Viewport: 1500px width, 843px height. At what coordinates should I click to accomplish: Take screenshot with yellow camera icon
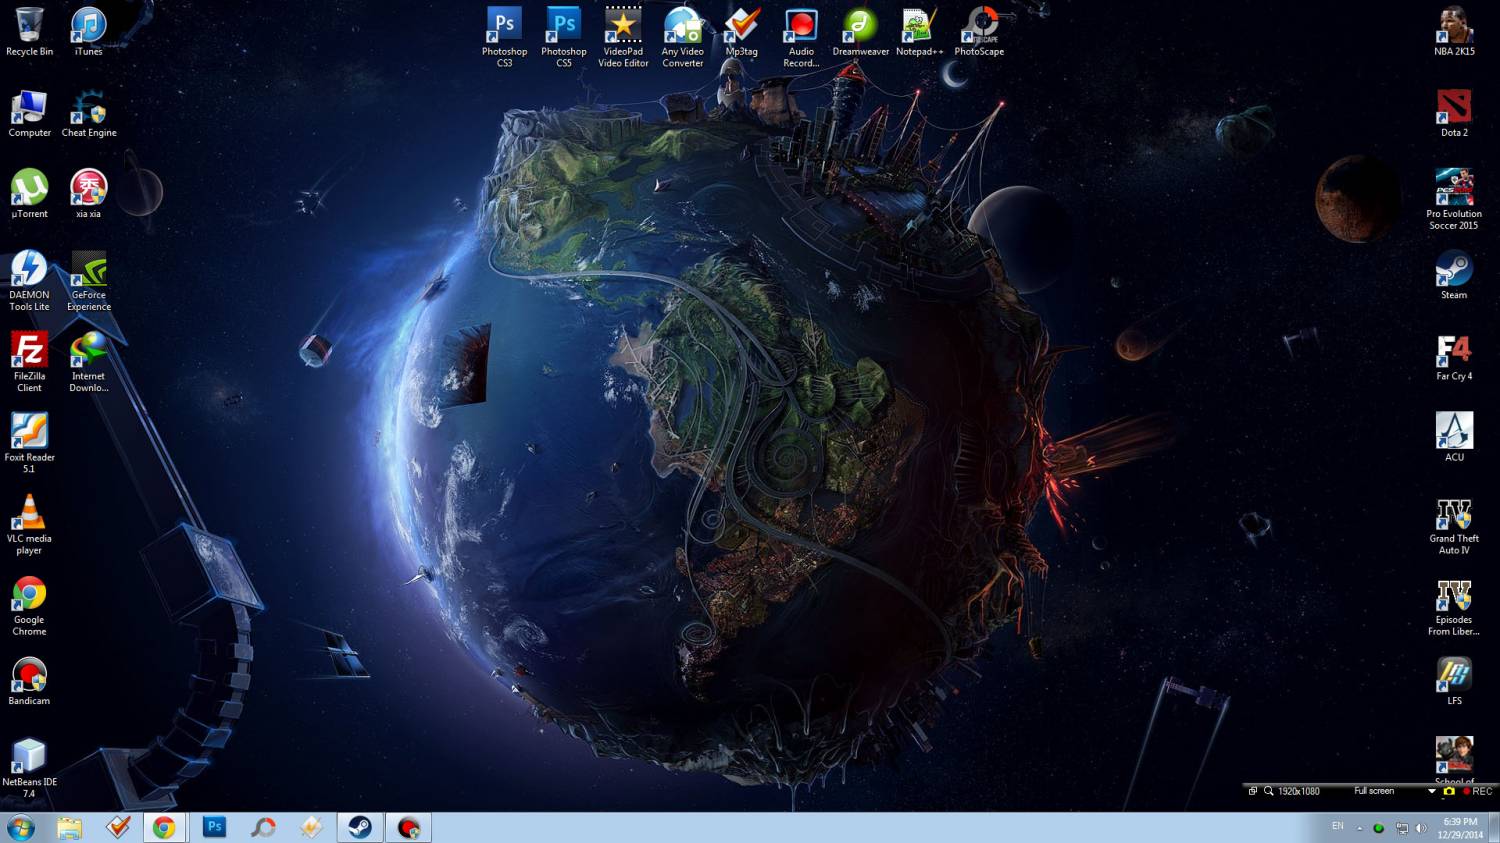click(1449, 791)
